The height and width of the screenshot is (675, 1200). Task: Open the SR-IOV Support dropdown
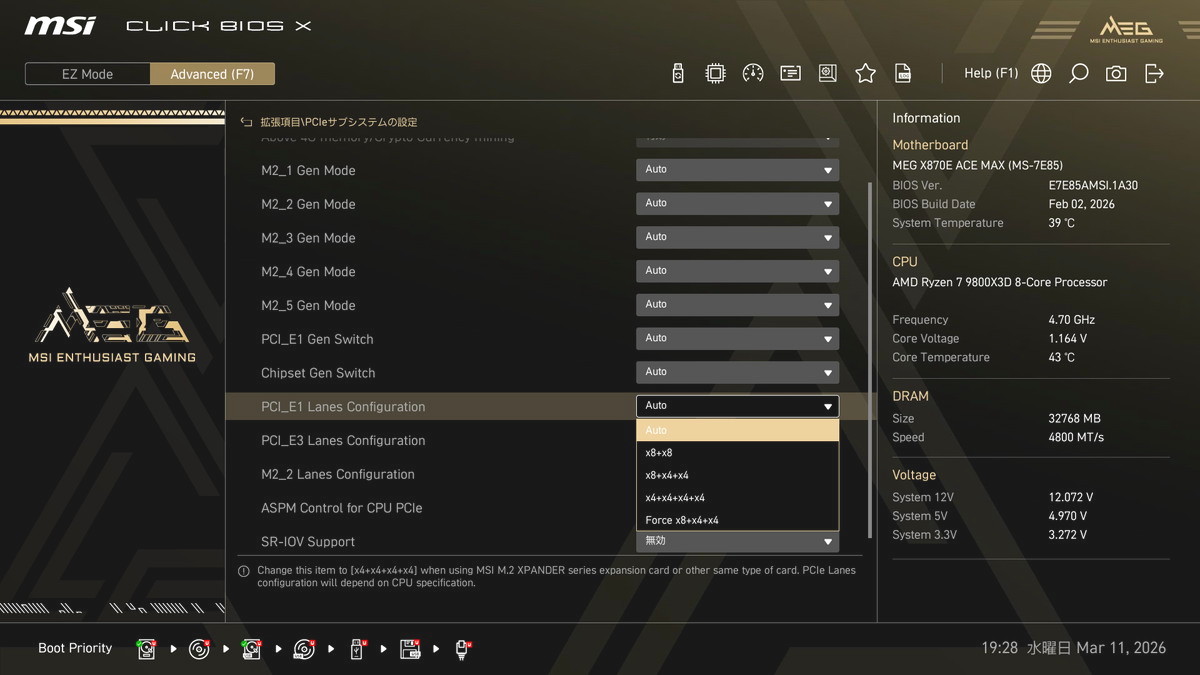coord(737,541)
